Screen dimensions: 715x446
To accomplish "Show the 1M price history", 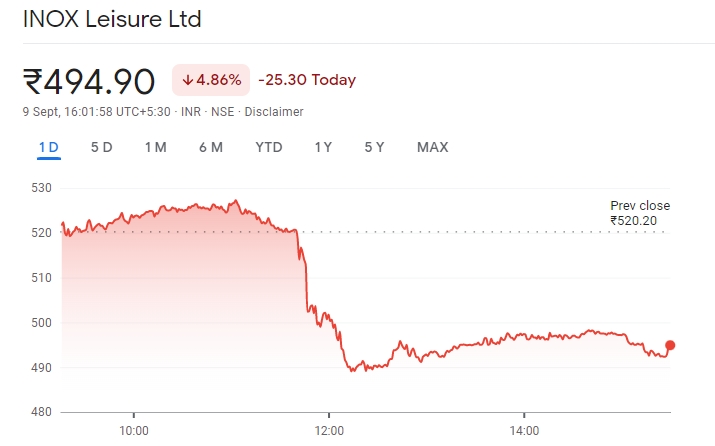I will 155,148.
